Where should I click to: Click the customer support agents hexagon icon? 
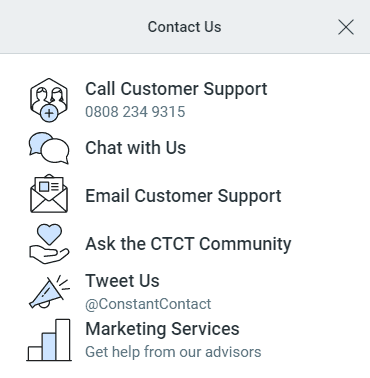[x=49, y=100]
